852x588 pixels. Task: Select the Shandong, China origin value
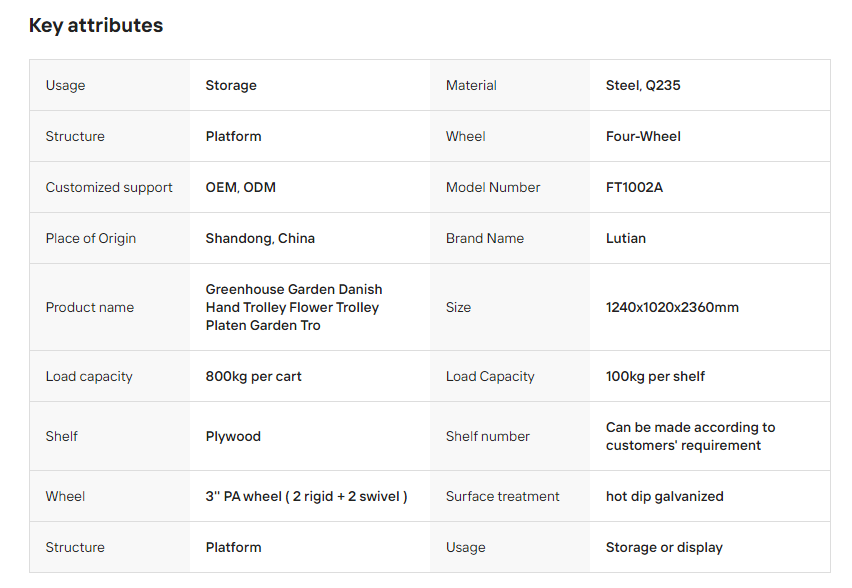coord(260,239)
